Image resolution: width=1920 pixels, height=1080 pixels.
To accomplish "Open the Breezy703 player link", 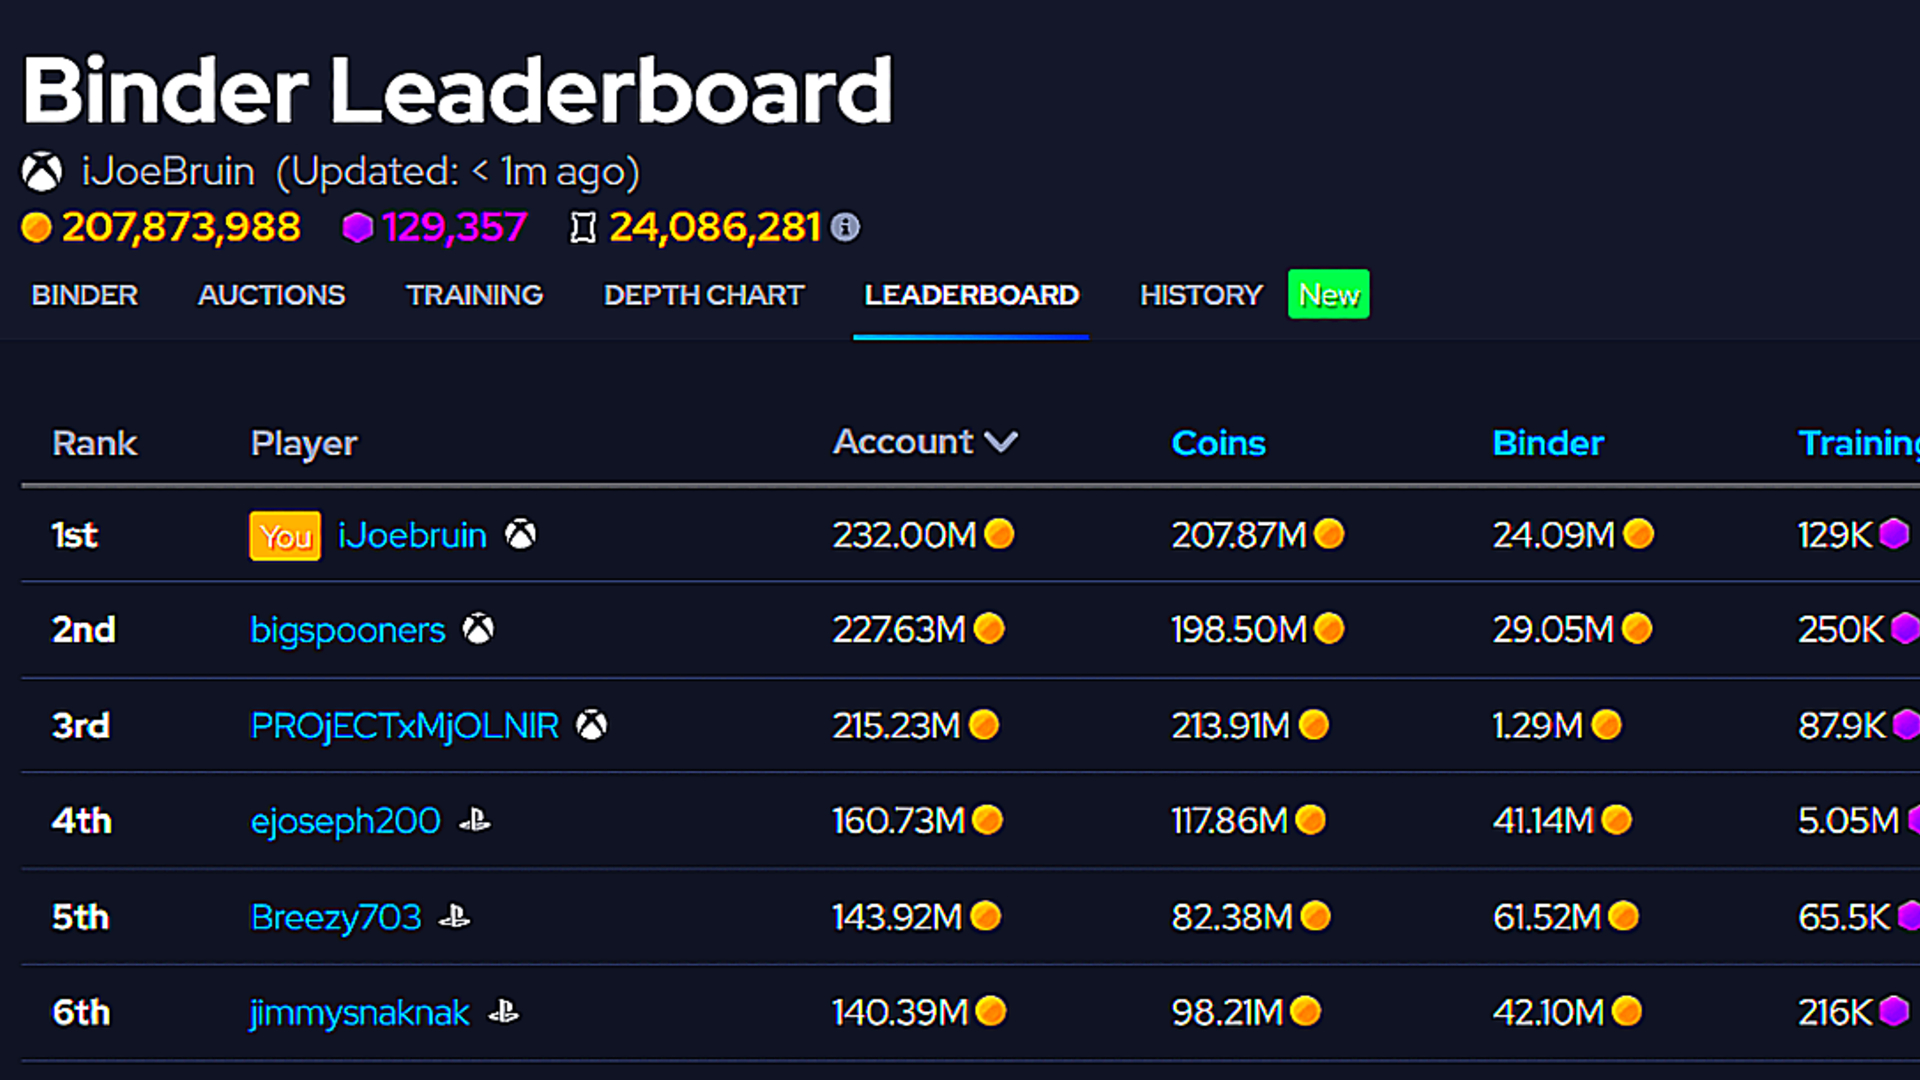I will click(x=336, y=917).
